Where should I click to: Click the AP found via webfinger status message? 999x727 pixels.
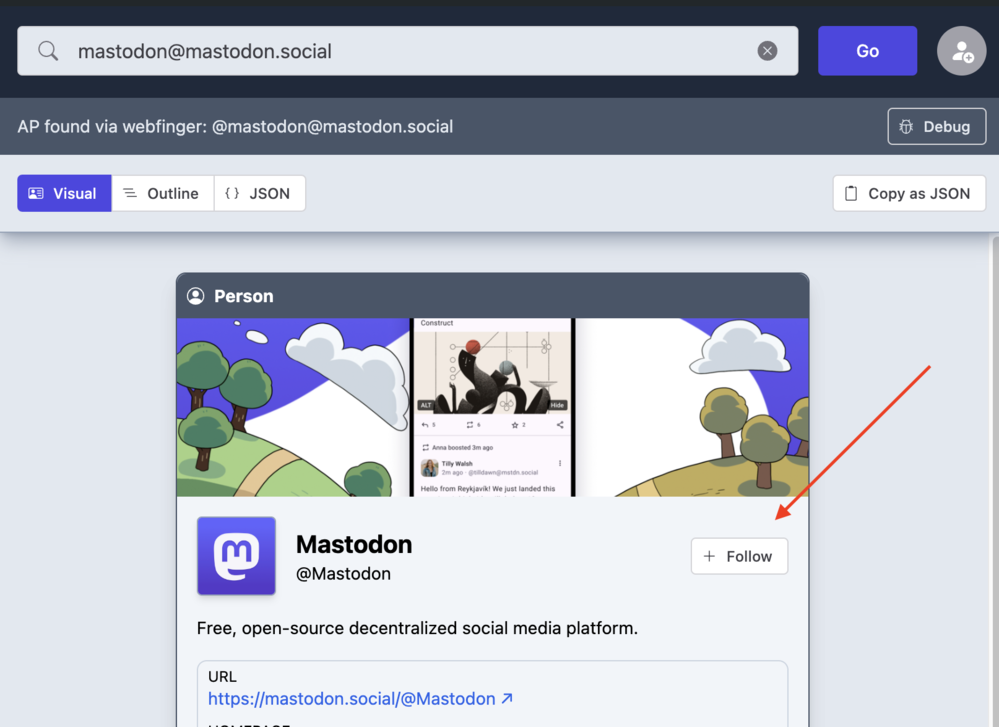235,127
